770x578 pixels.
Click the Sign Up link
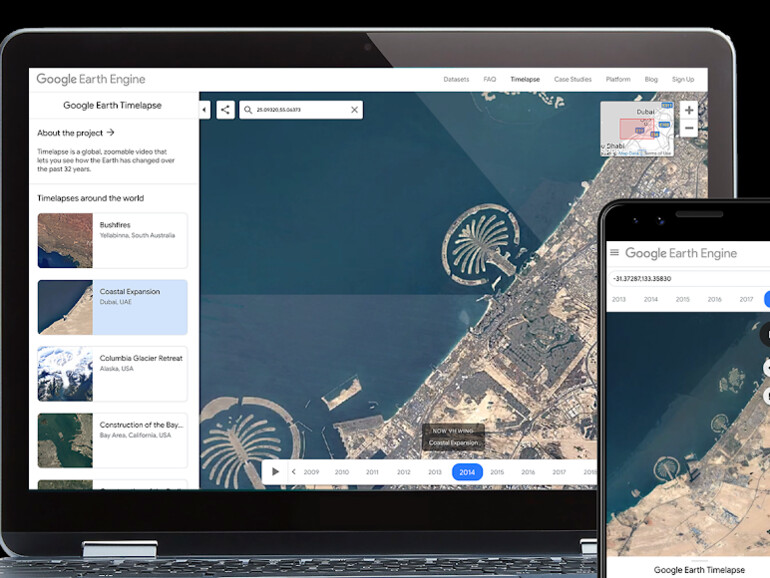pos(683,79)
